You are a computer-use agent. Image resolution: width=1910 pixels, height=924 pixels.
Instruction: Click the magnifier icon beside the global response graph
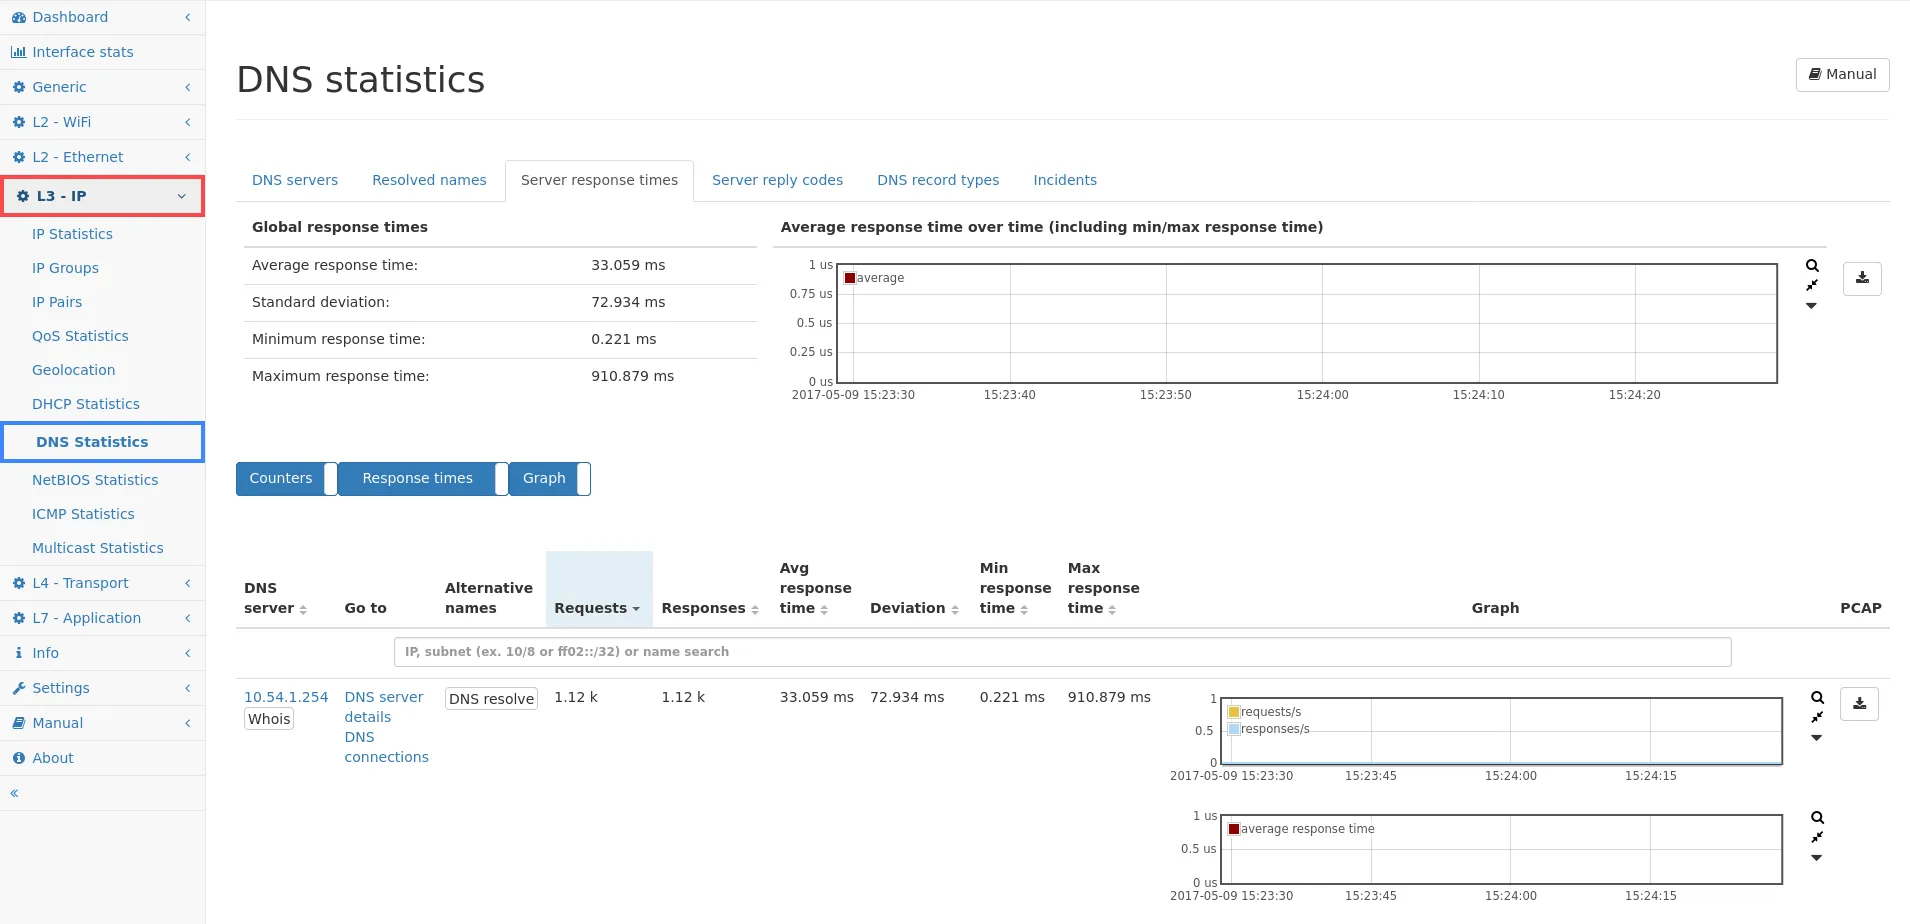click(1812, 266)
